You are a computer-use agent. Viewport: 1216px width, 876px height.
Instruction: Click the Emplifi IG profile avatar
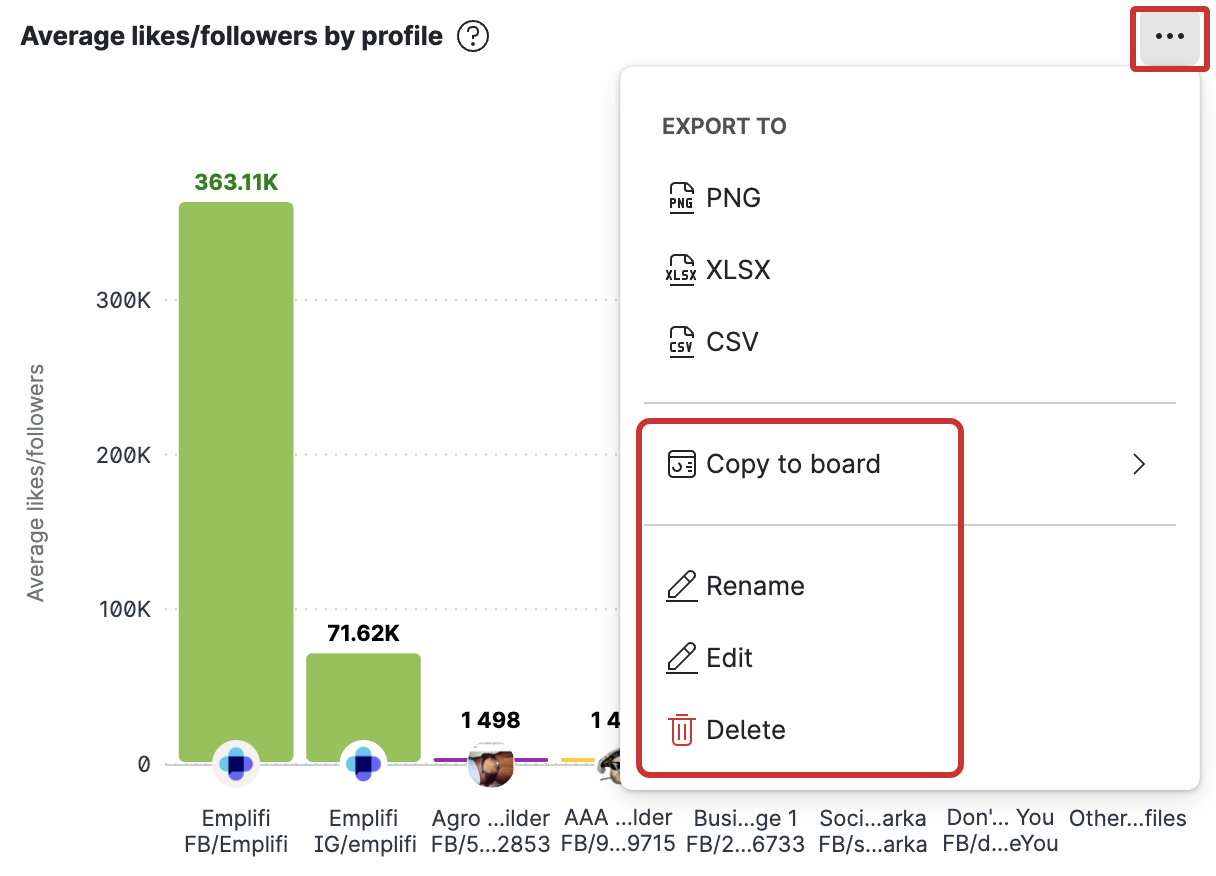coord(363,765)
